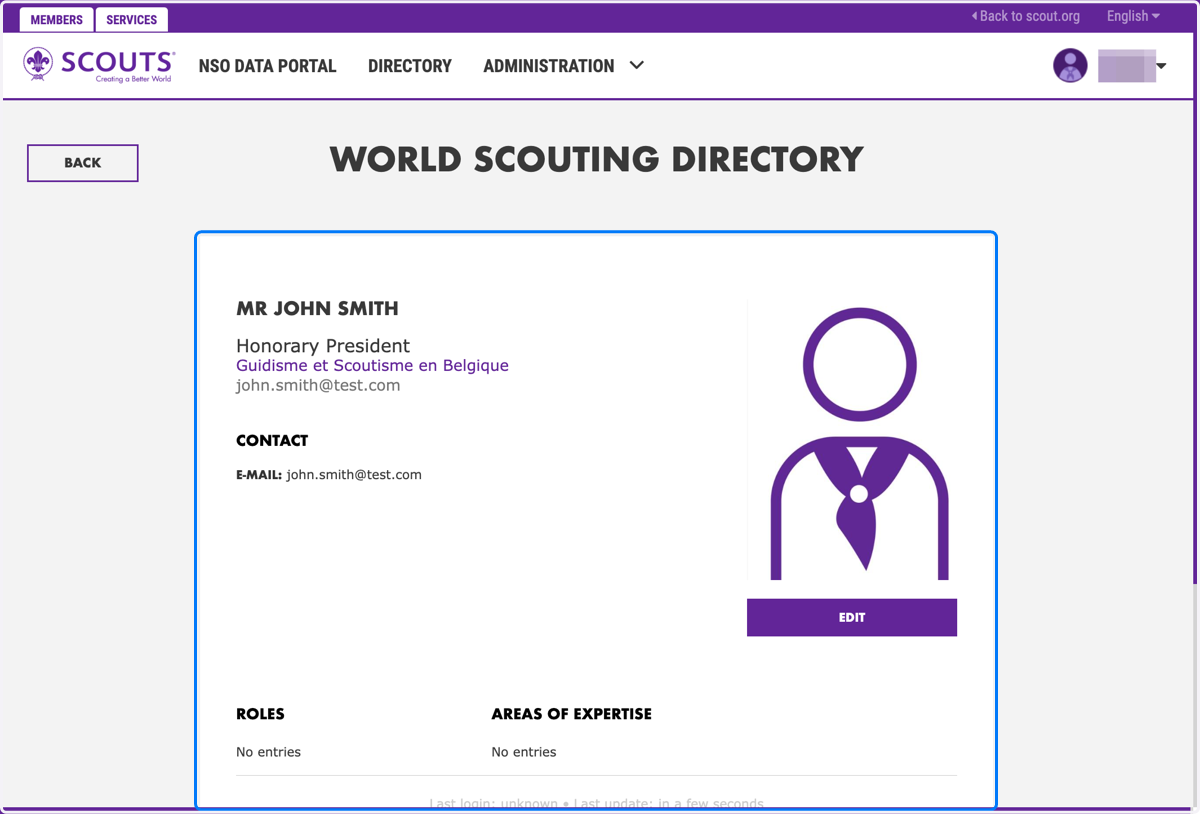The image size is (1200, 814).
Task: Open NSO Data Portal menu item
Action: tap(268, 66)
